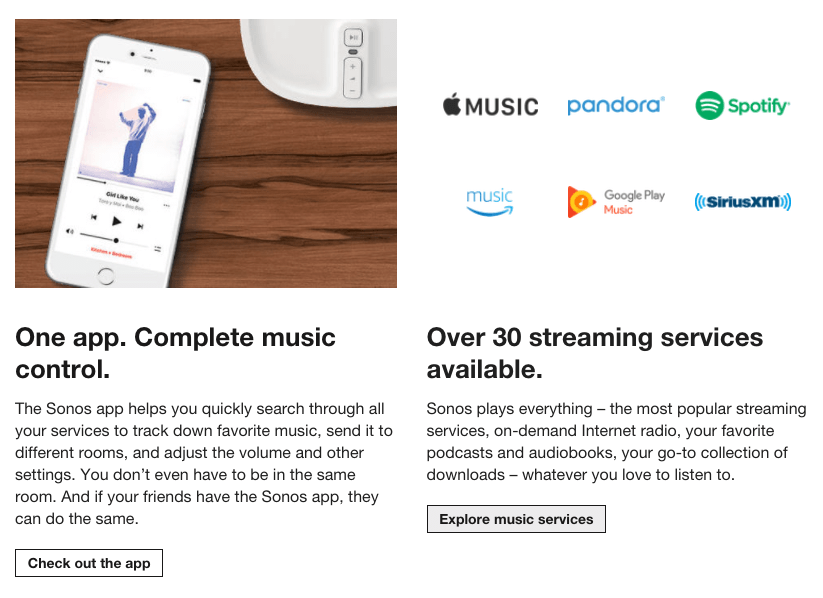Click the speaker's play/pause button

click(353, 37)
